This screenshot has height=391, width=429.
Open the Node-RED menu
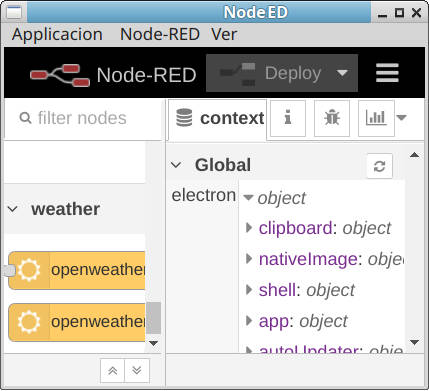(160, 34)
